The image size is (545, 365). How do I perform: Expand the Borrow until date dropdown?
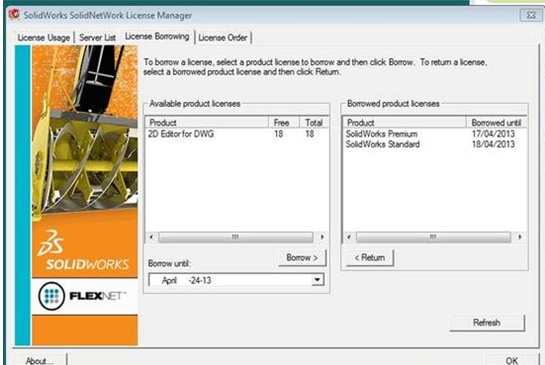coord(317,280)
